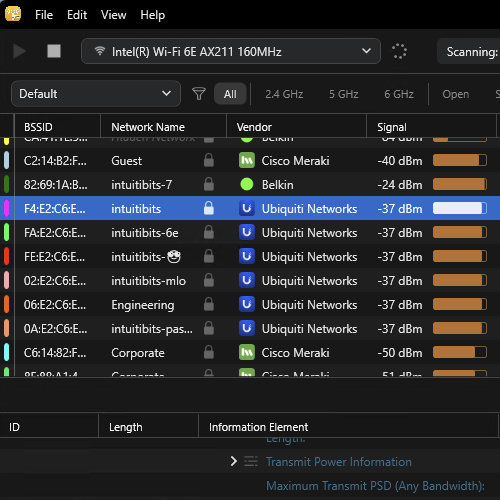
Task: Click Belkin vendor name in intuitibits-7 row
Action: tap(277, 185)
